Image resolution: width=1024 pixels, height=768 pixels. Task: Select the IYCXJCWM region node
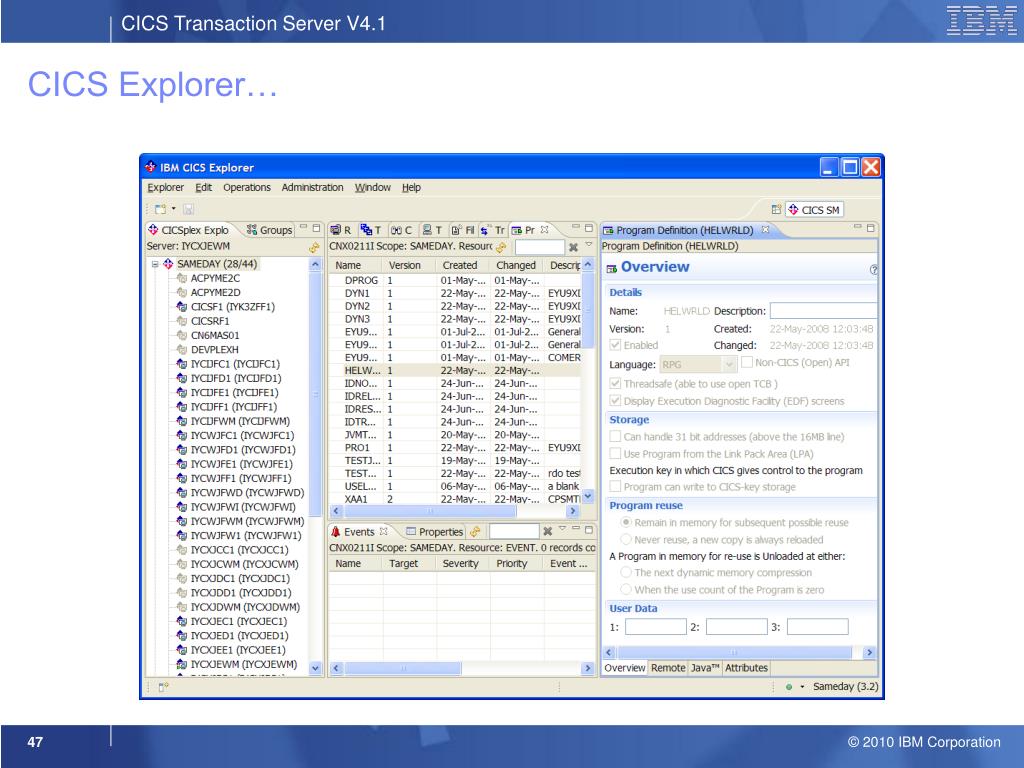click(244, 564)
